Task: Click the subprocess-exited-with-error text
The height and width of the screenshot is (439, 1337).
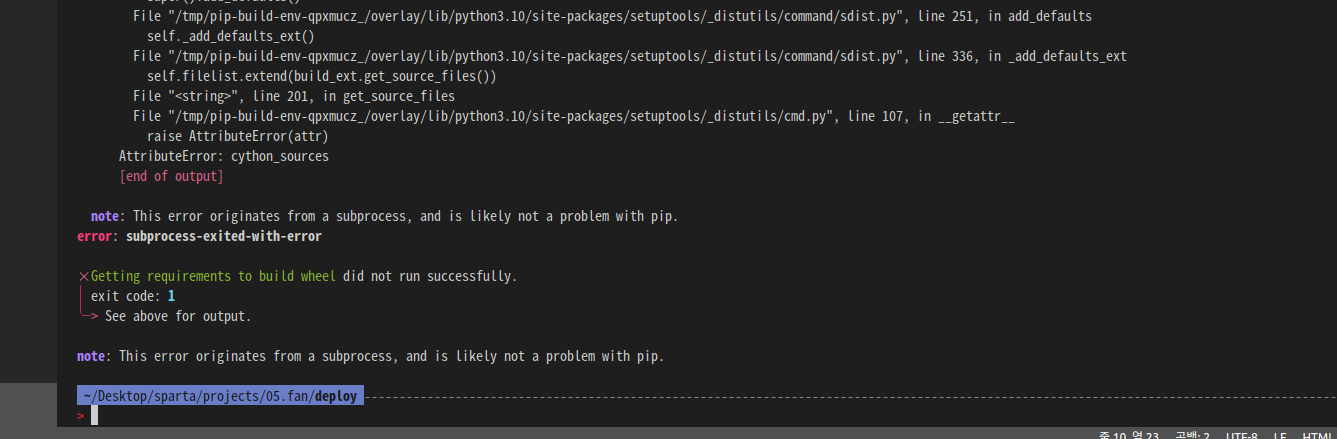Action: point(224,236)
